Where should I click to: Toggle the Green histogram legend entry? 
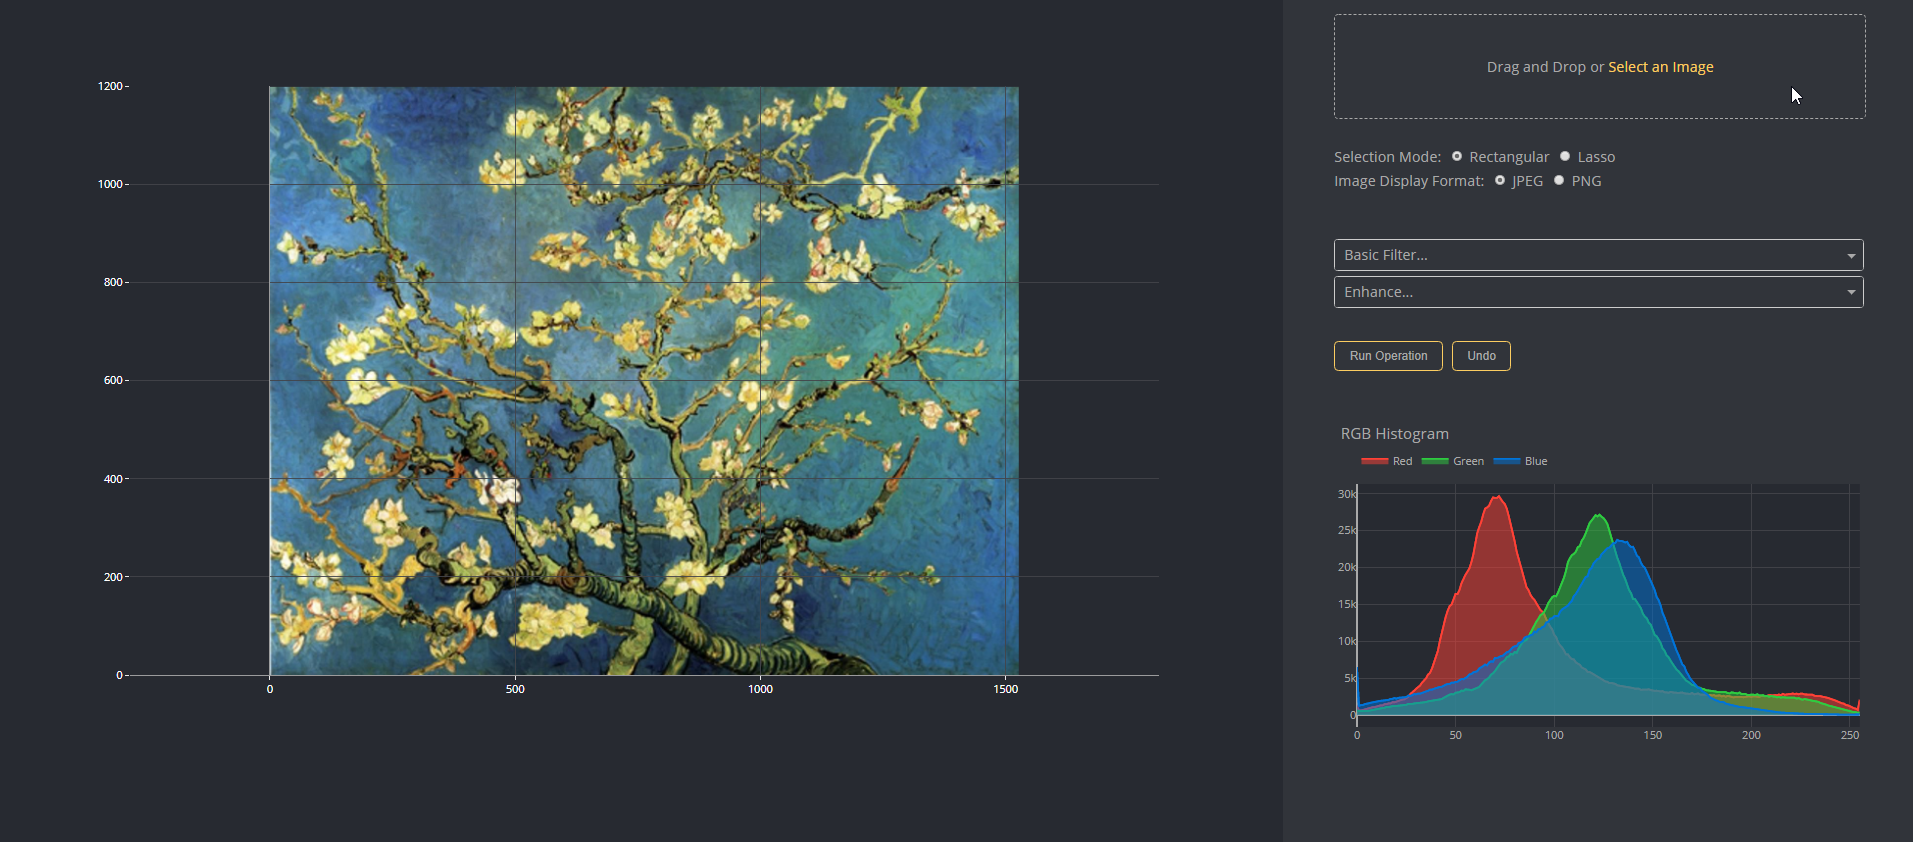pos(1453,461)
